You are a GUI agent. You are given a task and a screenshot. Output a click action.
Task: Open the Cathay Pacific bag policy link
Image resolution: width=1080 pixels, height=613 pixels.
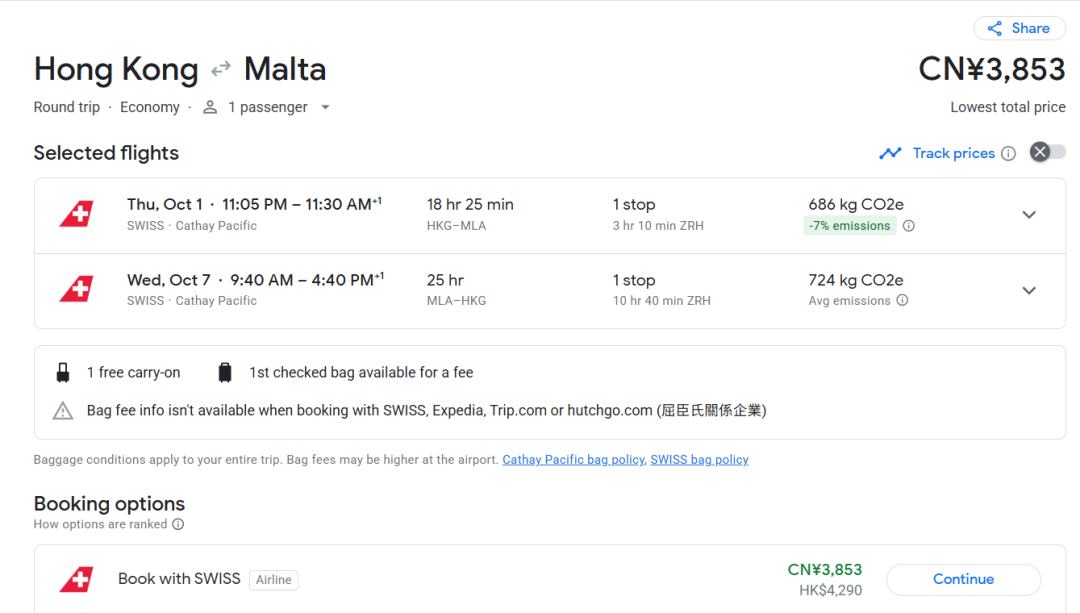tap(573, 460)
